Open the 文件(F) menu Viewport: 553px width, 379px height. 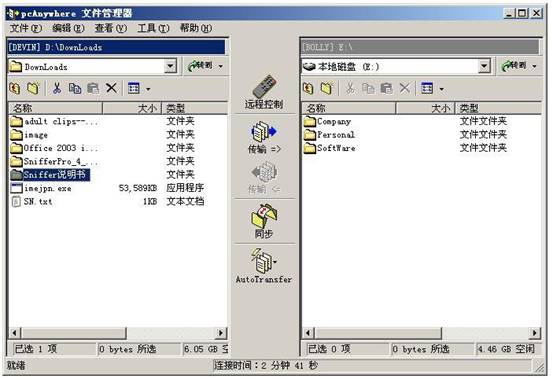pos(26,28)
